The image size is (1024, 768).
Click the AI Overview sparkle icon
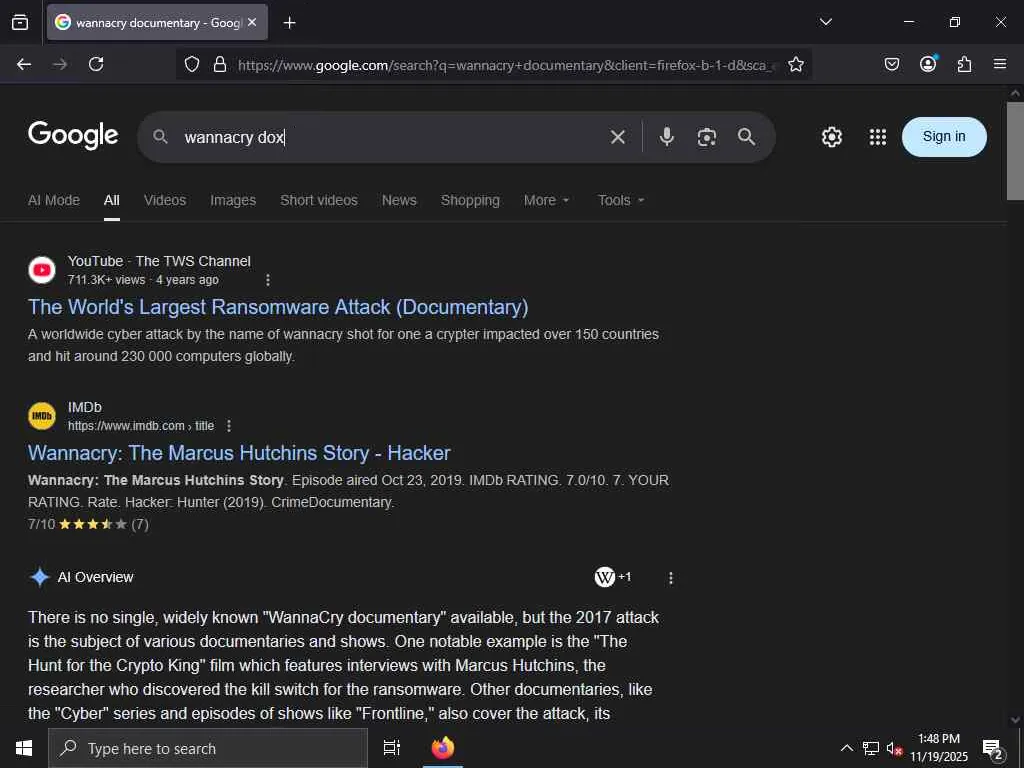pos(40,577)
